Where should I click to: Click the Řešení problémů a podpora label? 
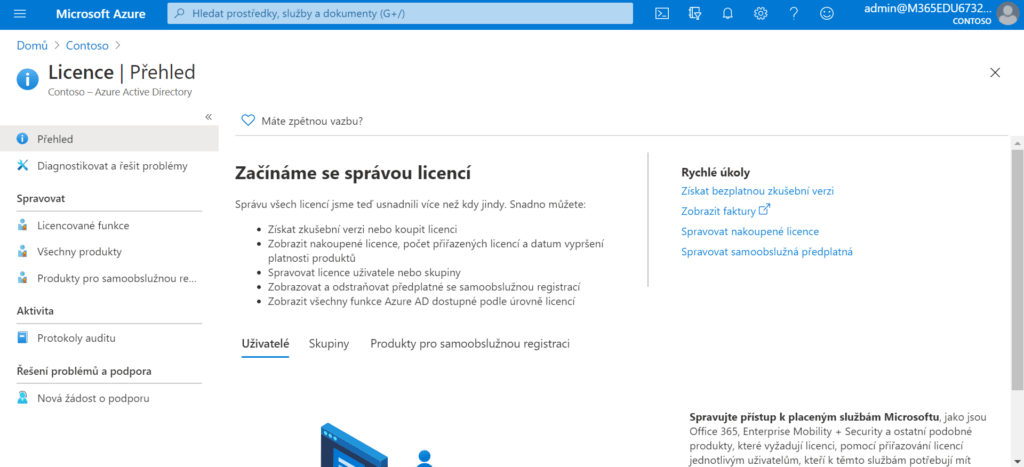coord(84,371)
